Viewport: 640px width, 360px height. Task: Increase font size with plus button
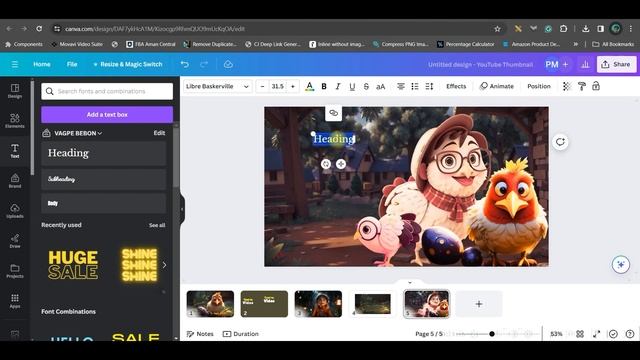293,87
